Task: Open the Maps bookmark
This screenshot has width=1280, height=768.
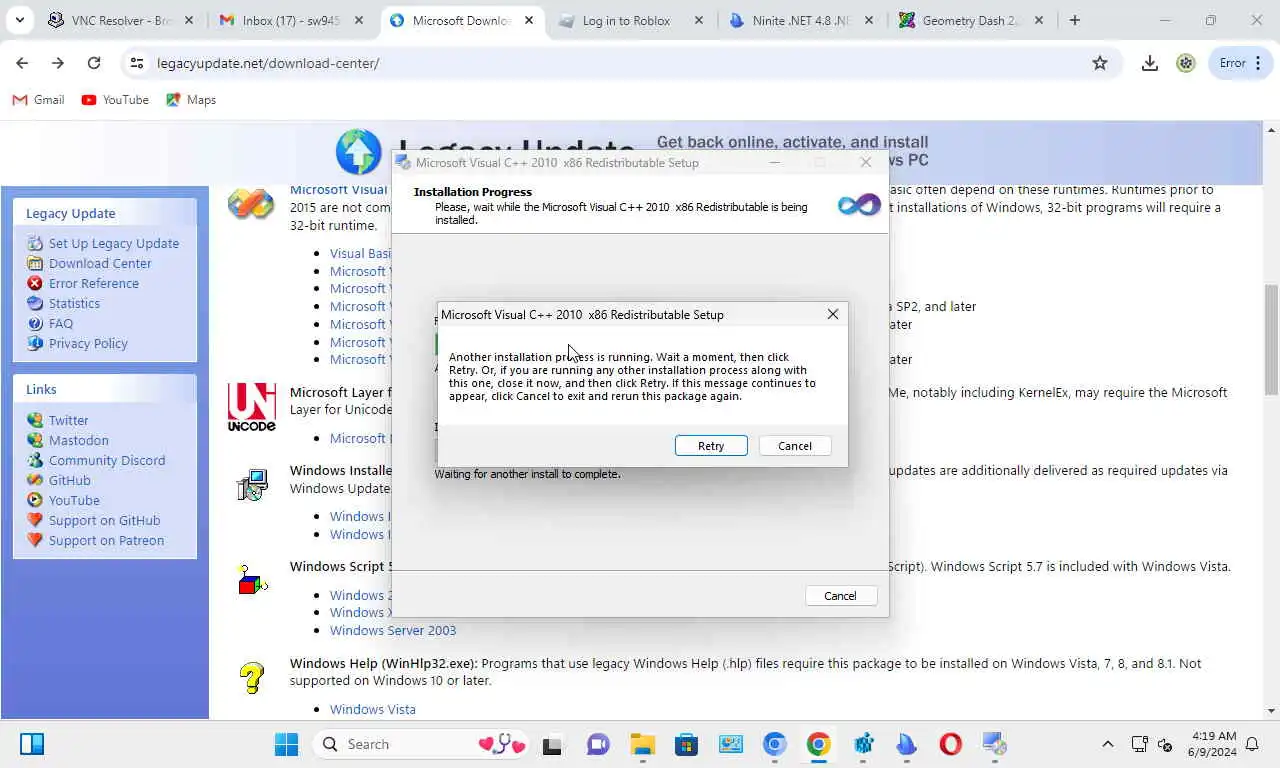Action: point(191,100)
